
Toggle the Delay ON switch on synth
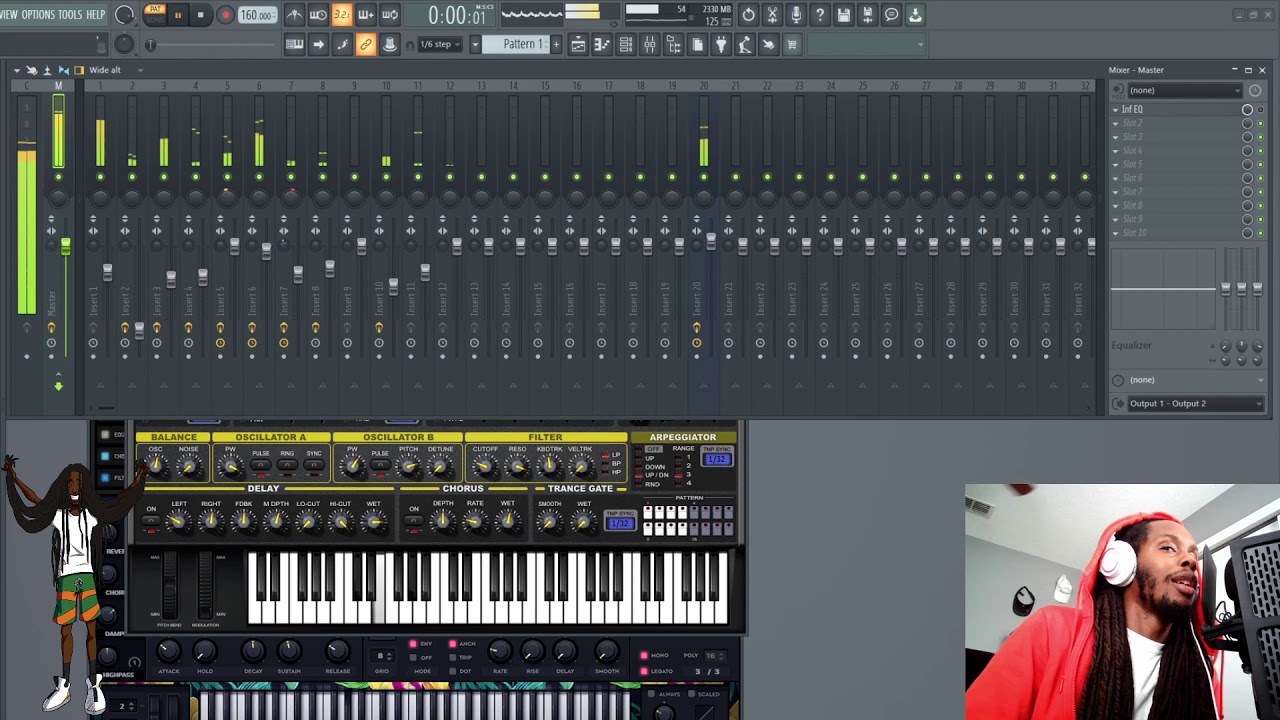click(x=152, y=522)
